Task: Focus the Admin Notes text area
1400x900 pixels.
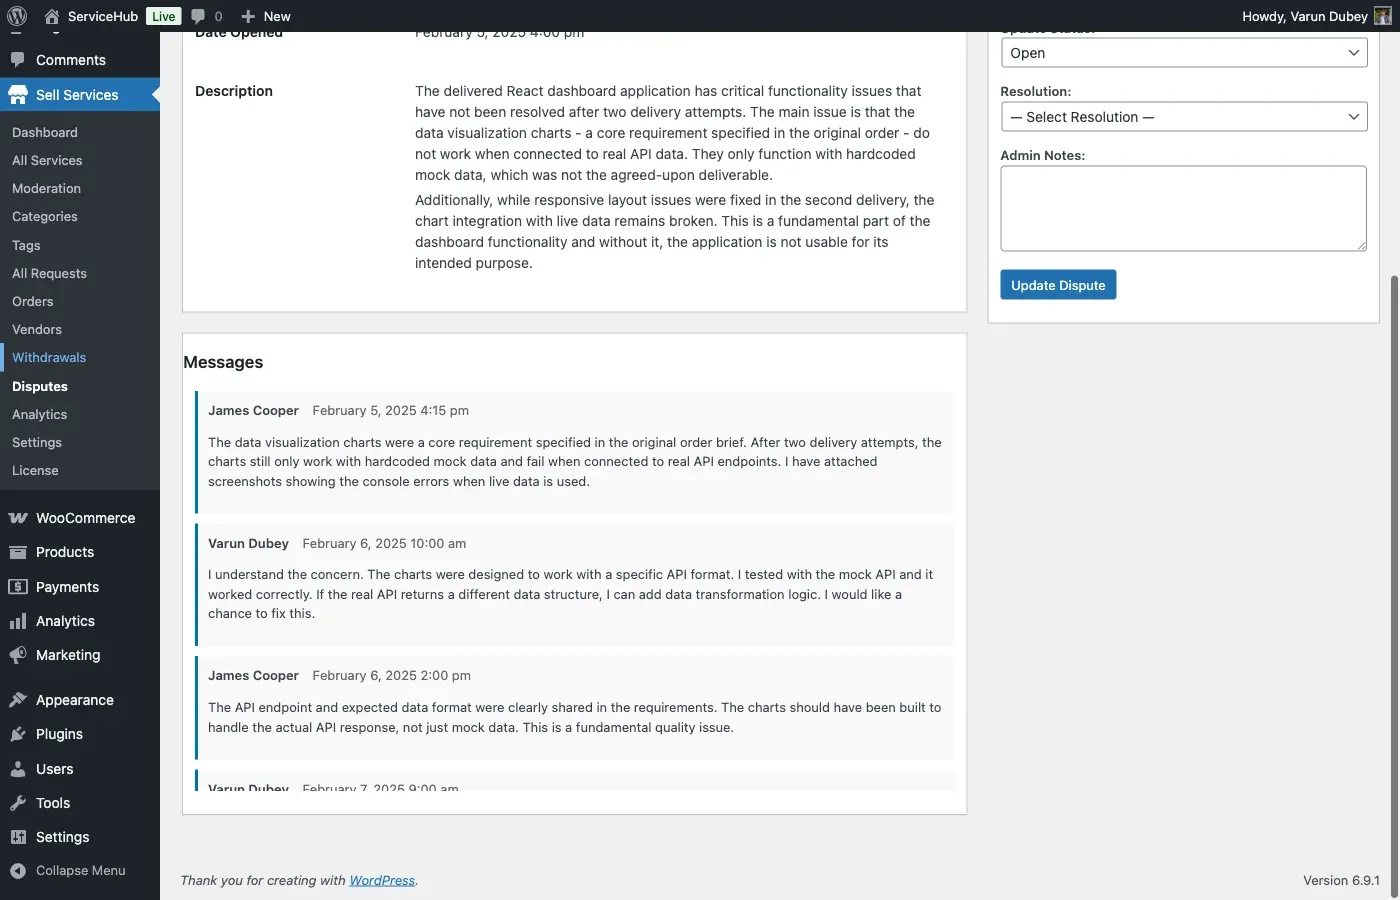Action: [x=1184, y=208]
